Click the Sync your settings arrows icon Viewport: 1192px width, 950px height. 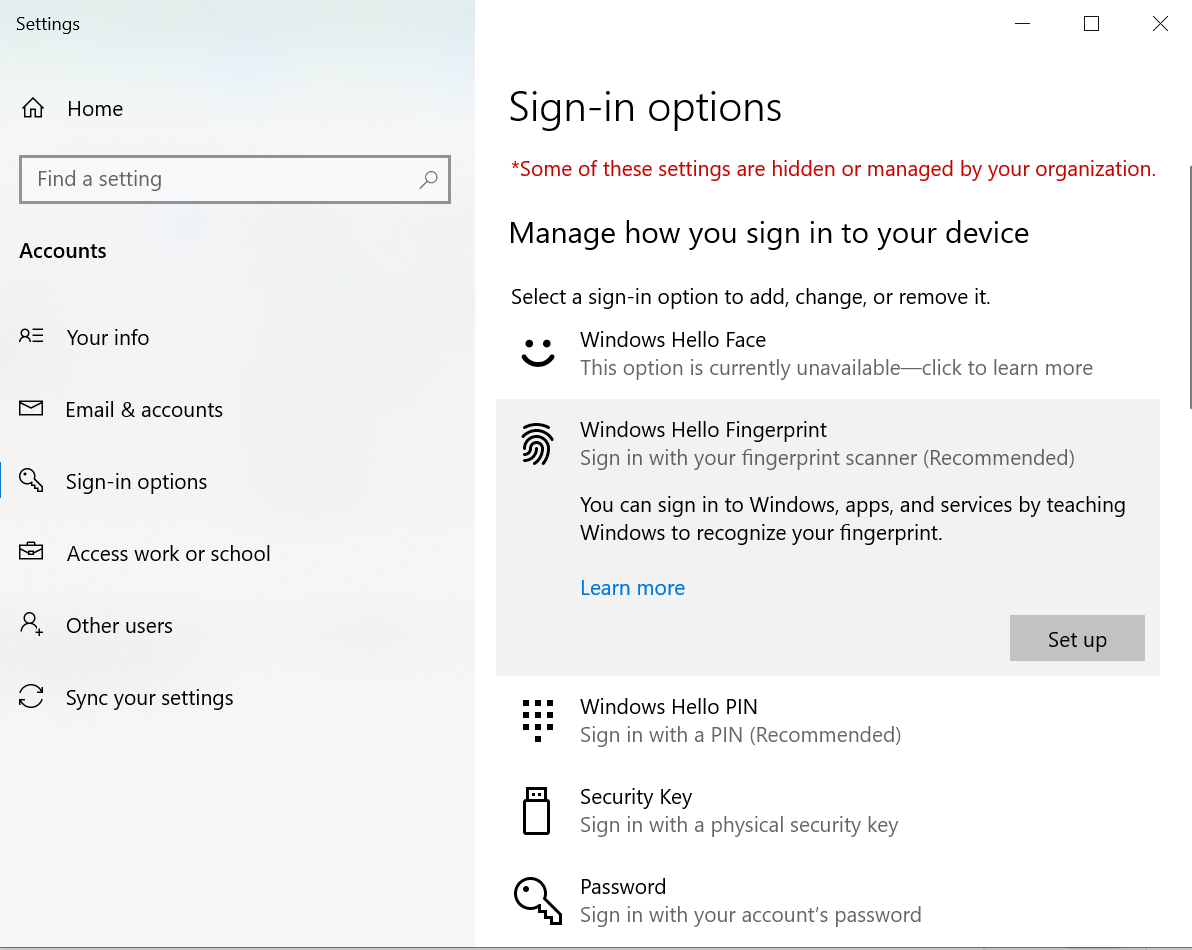point(31,696)
